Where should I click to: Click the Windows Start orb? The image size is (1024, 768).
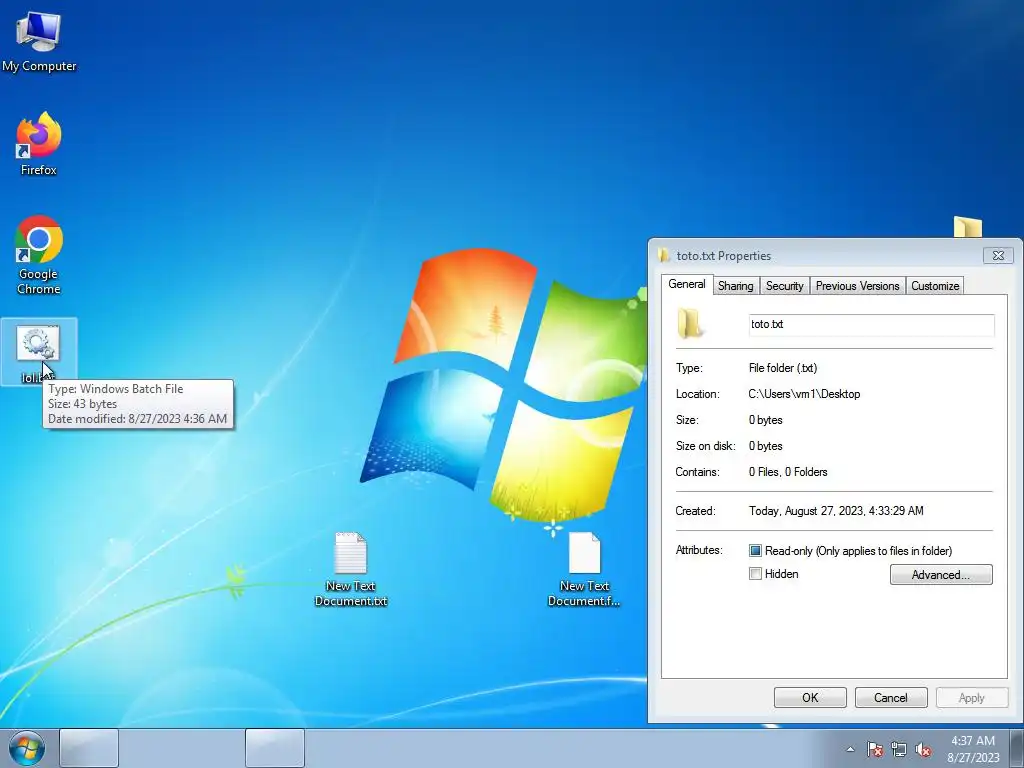pyautogui.click(x=27, y=748)
